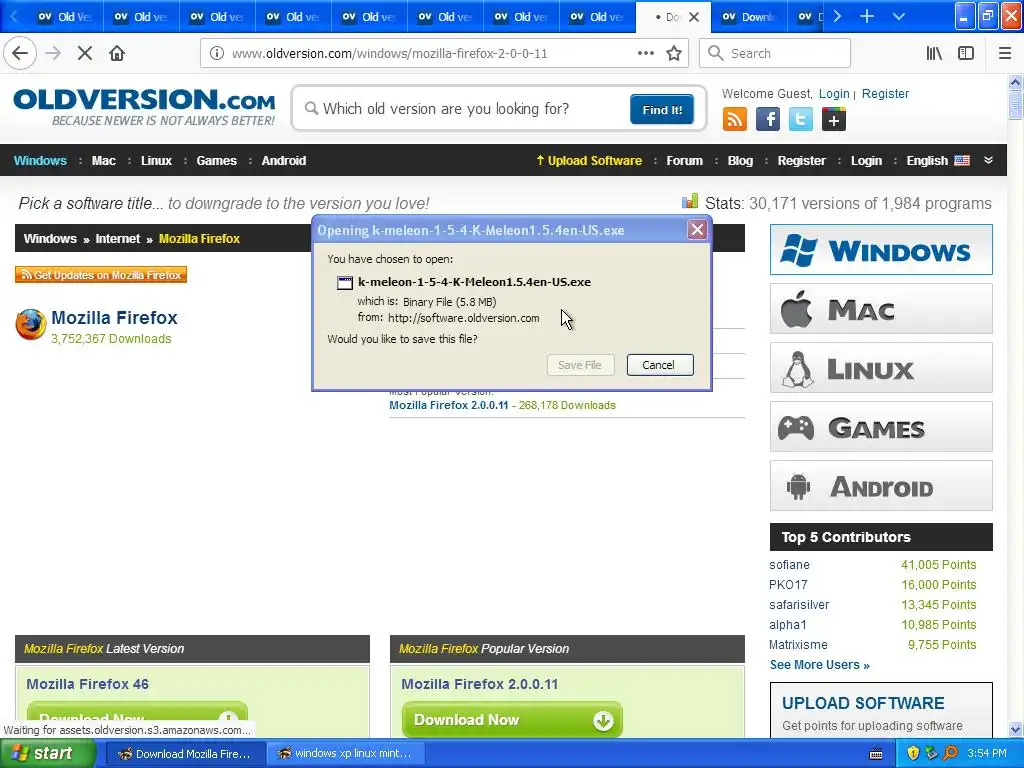Expand navigation bar double-chevron
The width and height of the screenshot is (1024, 768).
(x=988, y=161)
